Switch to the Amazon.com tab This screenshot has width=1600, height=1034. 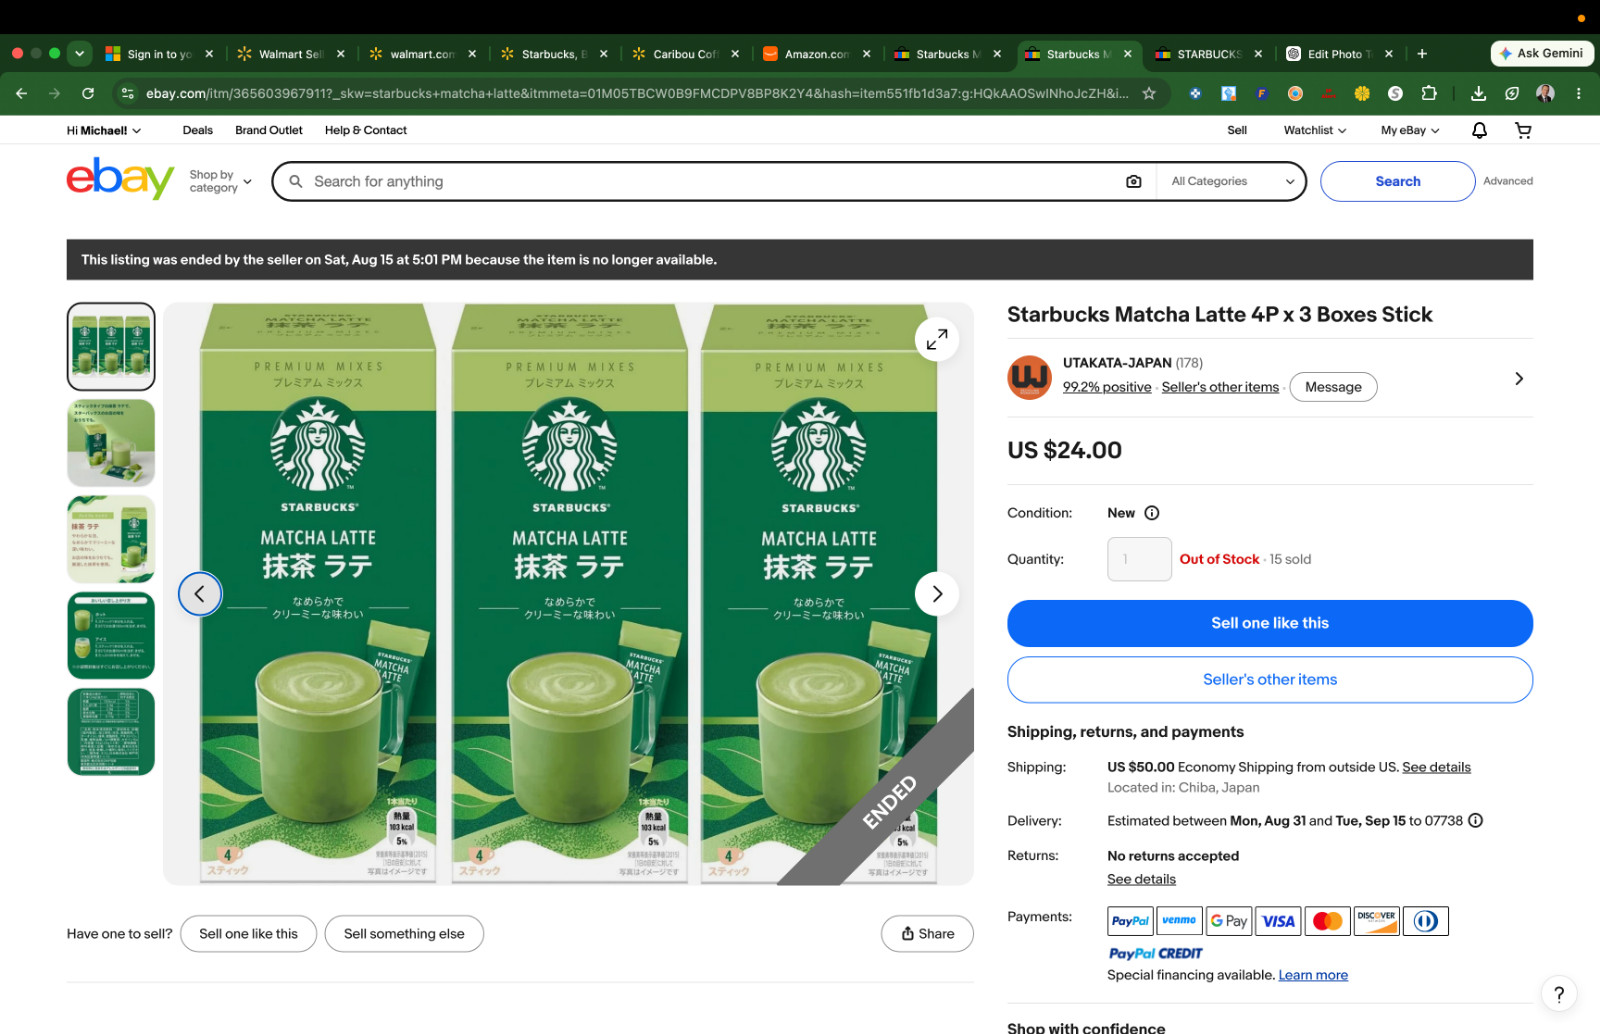(x=816, y=54)
